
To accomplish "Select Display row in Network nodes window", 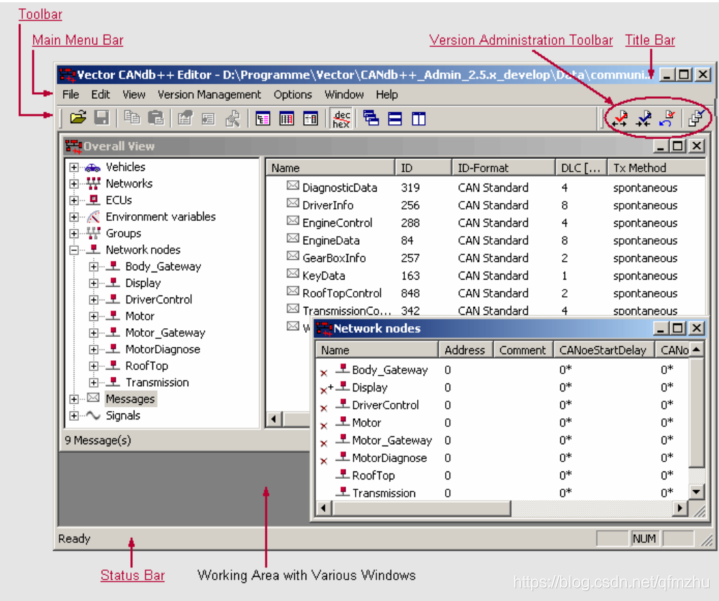I will [503, 387].
